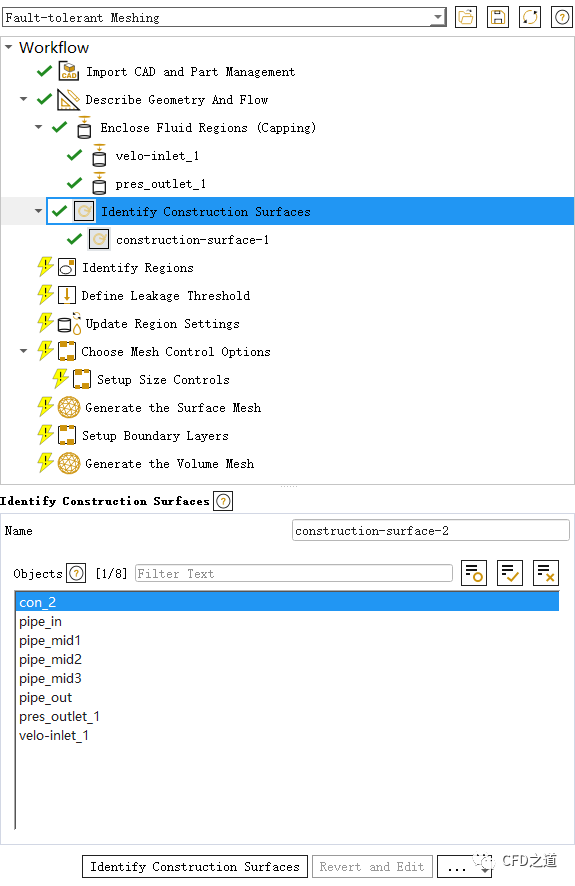575x886 pixels.
Task: Select Generate the Surface Mesh task
Action: pos(173,408)
